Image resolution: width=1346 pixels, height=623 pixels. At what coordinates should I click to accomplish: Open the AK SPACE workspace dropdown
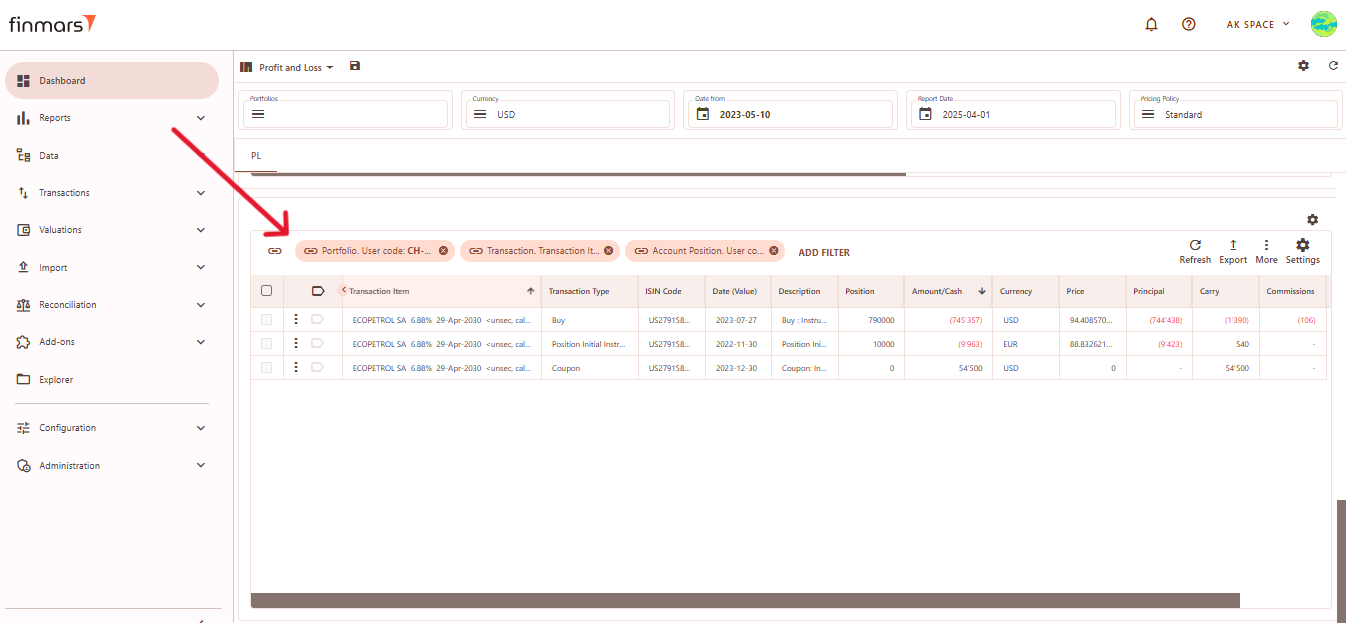point(1257,24)
